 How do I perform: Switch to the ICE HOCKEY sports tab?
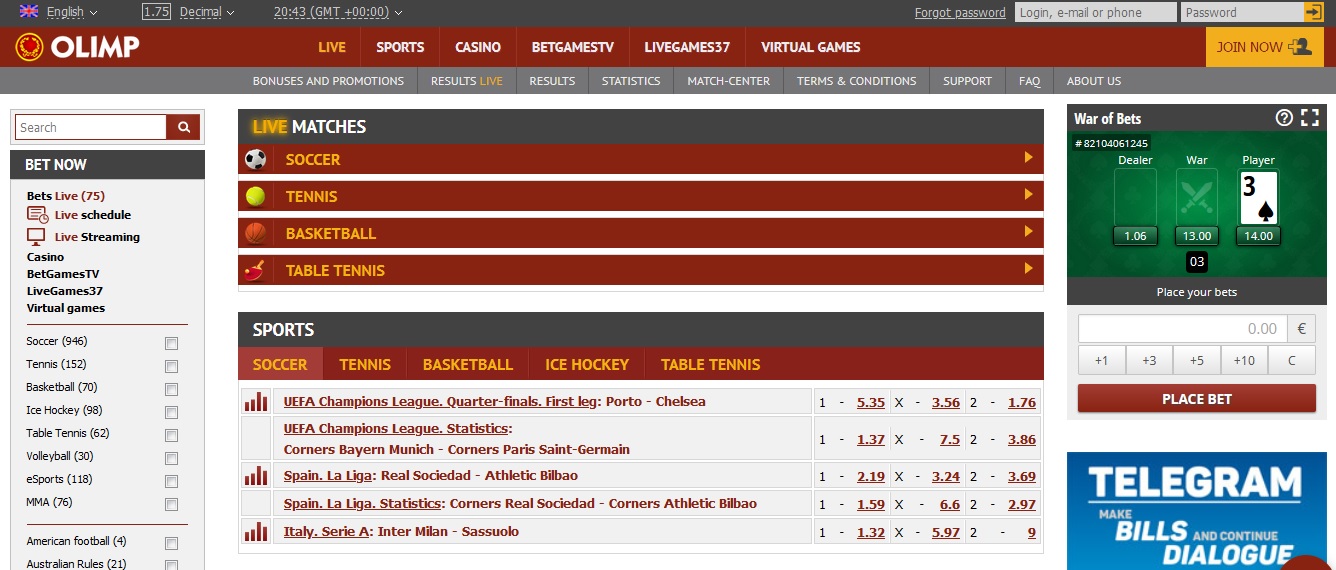[x=587, y=364]
